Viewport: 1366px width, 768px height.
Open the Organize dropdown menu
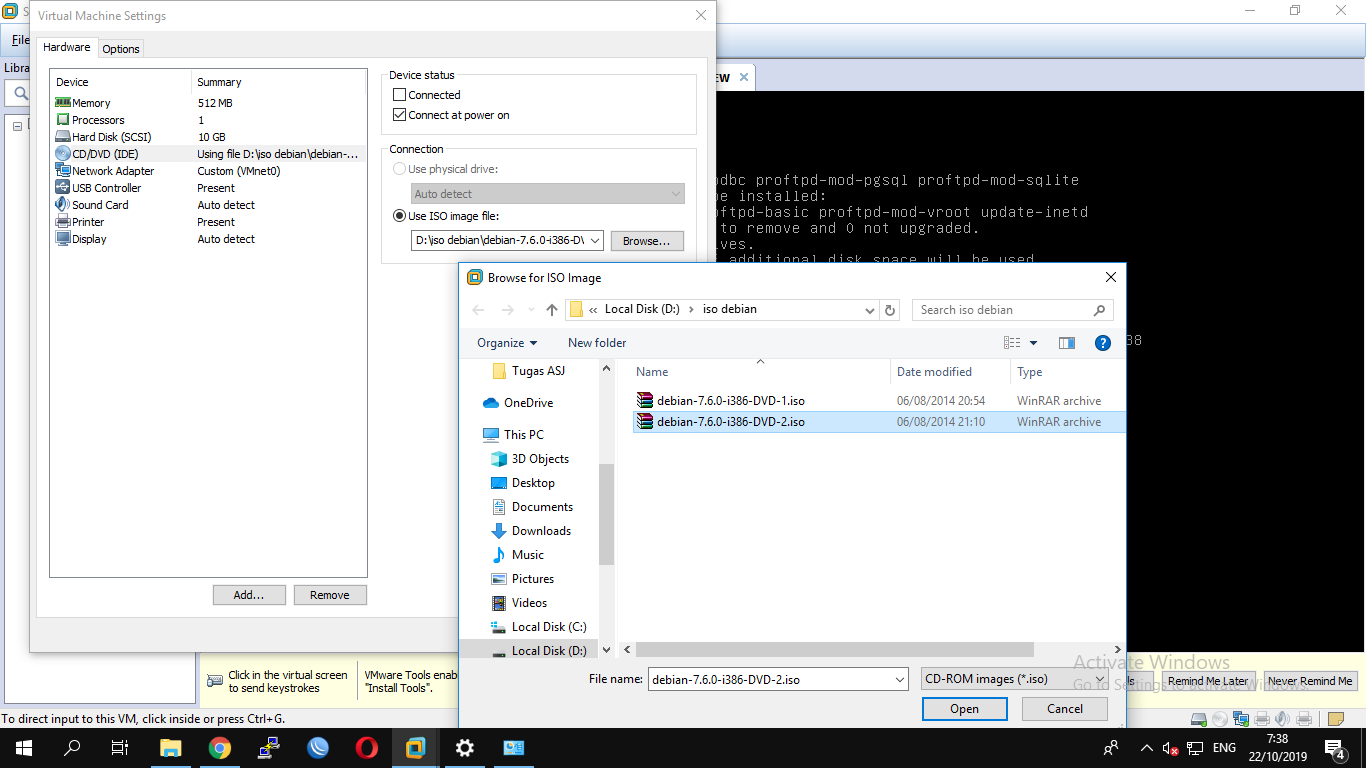(507, 343)
